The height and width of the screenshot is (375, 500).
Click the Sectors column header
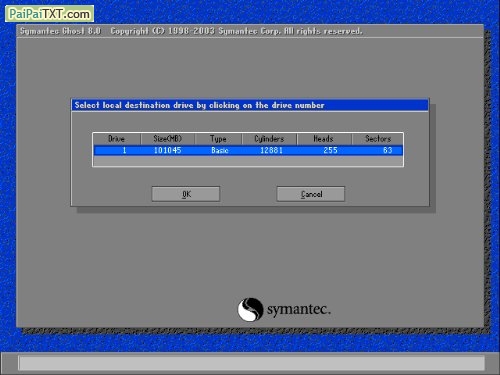pos(378,139)
